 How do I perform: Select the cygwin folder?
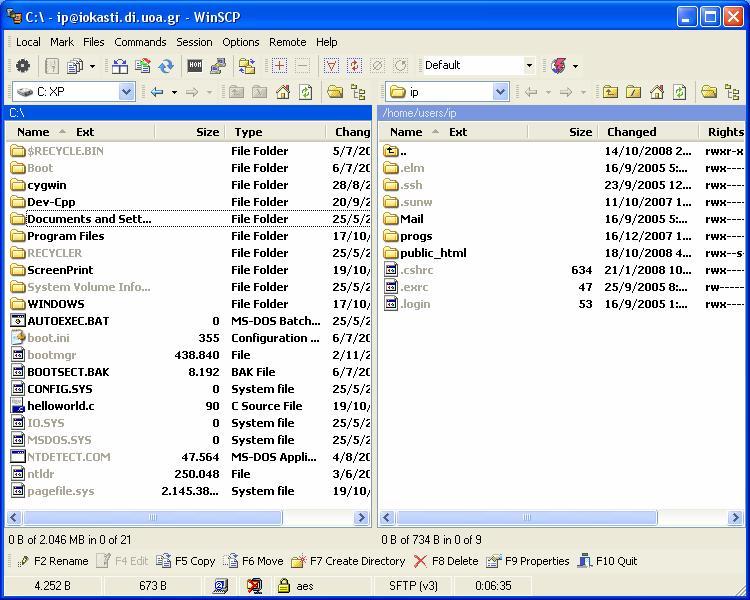(47, 185)
